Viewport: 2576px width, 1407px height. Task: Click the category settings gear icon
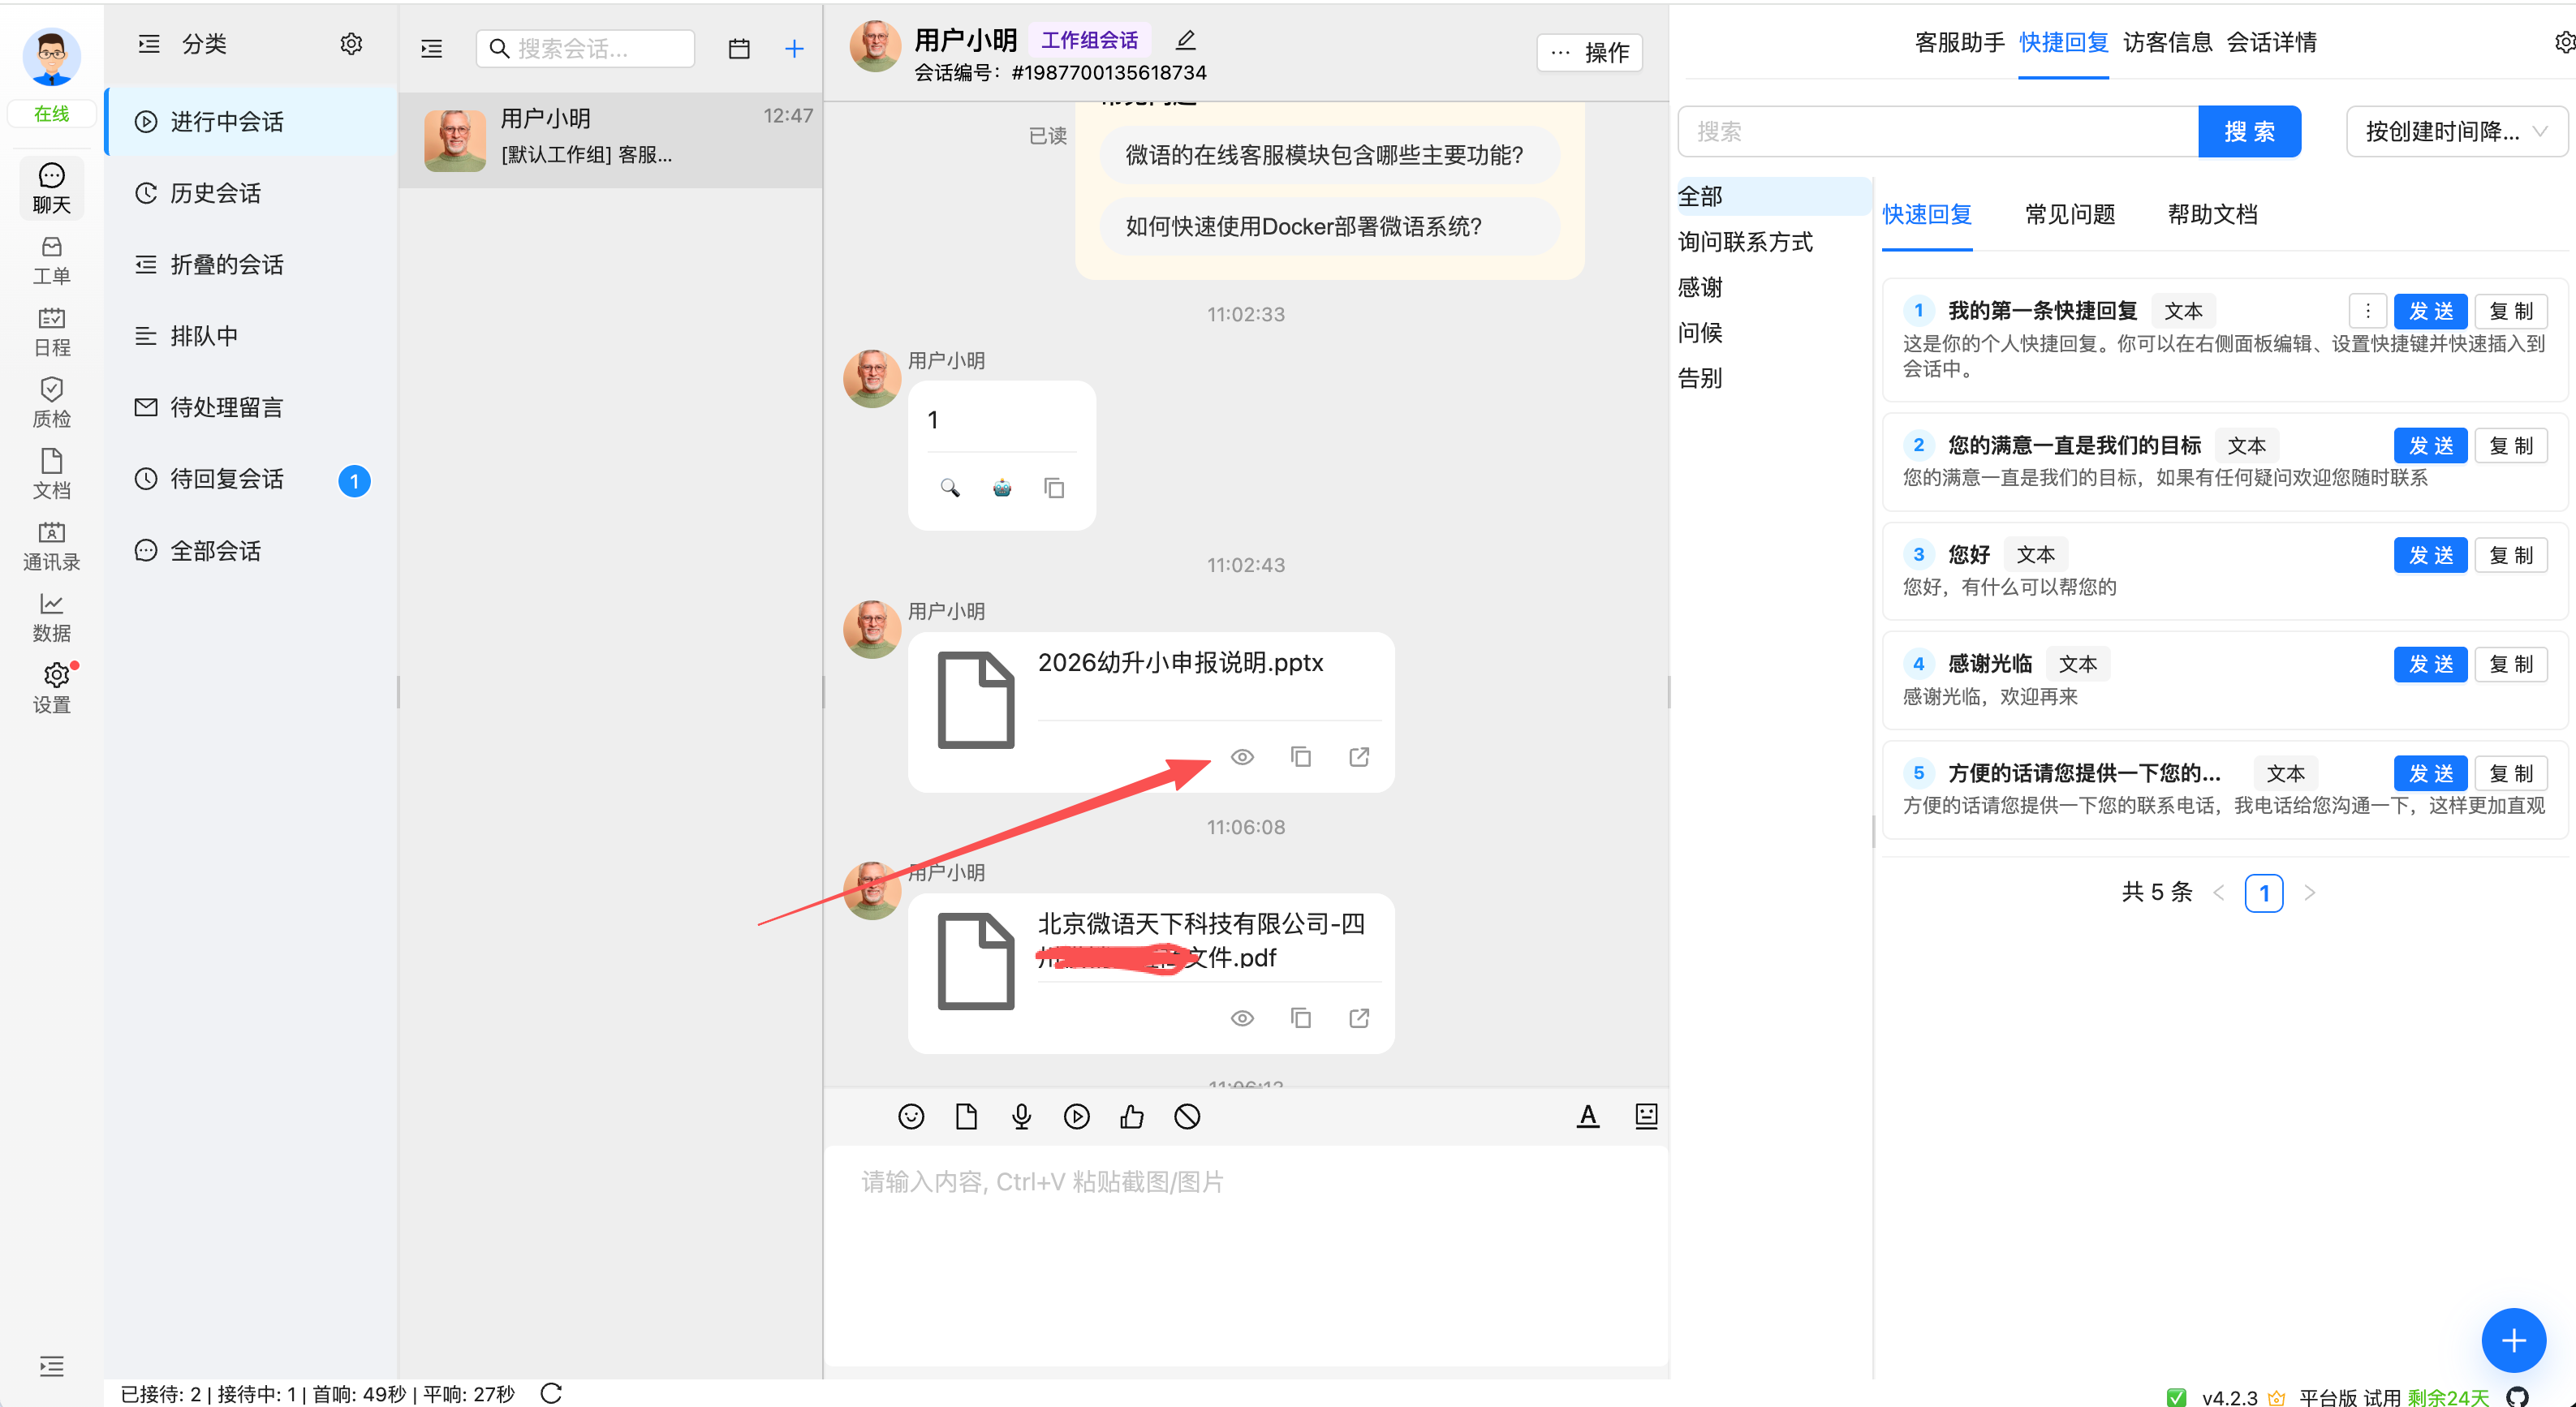pos(351,44)
